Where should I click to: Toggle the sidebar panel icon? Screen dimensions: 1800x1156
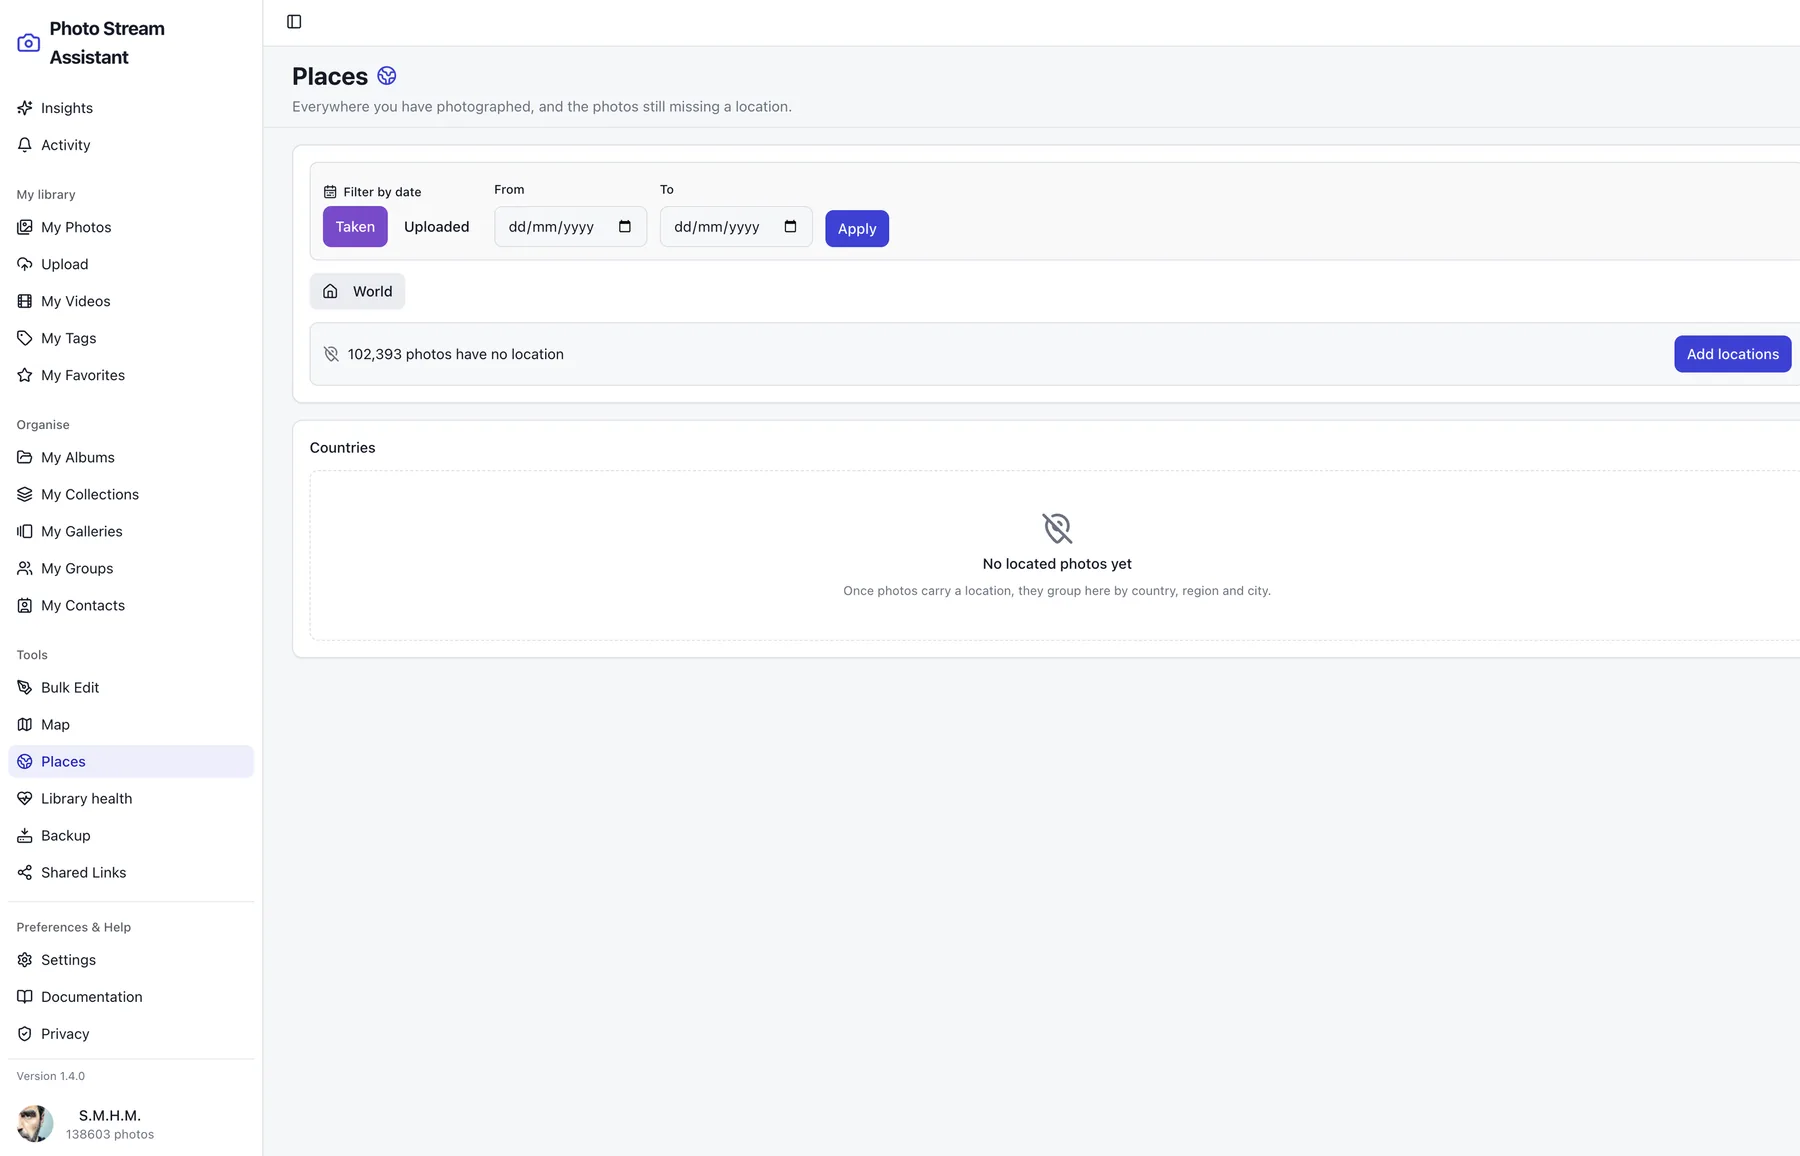click(294, 22)
